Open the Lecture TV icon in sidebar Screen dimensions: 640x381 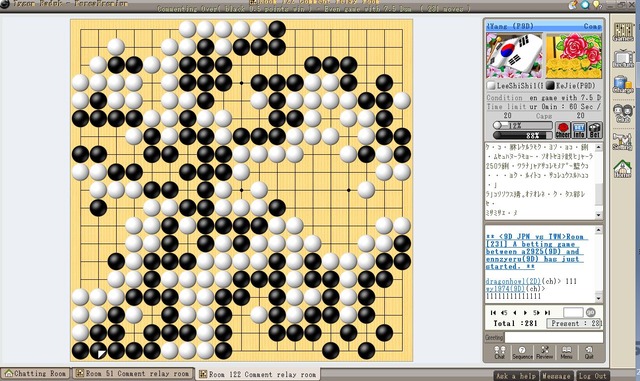[x=623, y=58]
